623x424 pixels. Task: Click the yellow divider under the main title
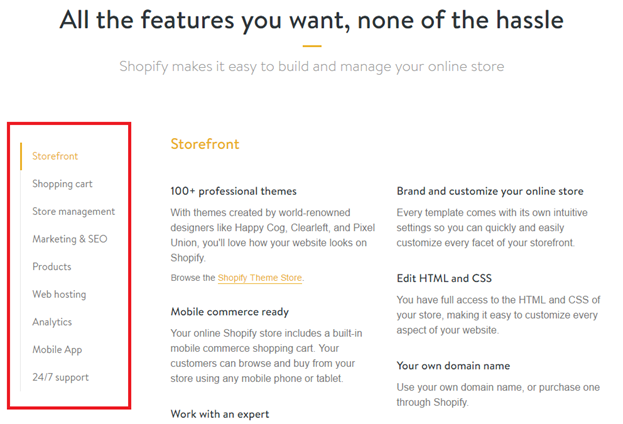[x=312, y=46]
